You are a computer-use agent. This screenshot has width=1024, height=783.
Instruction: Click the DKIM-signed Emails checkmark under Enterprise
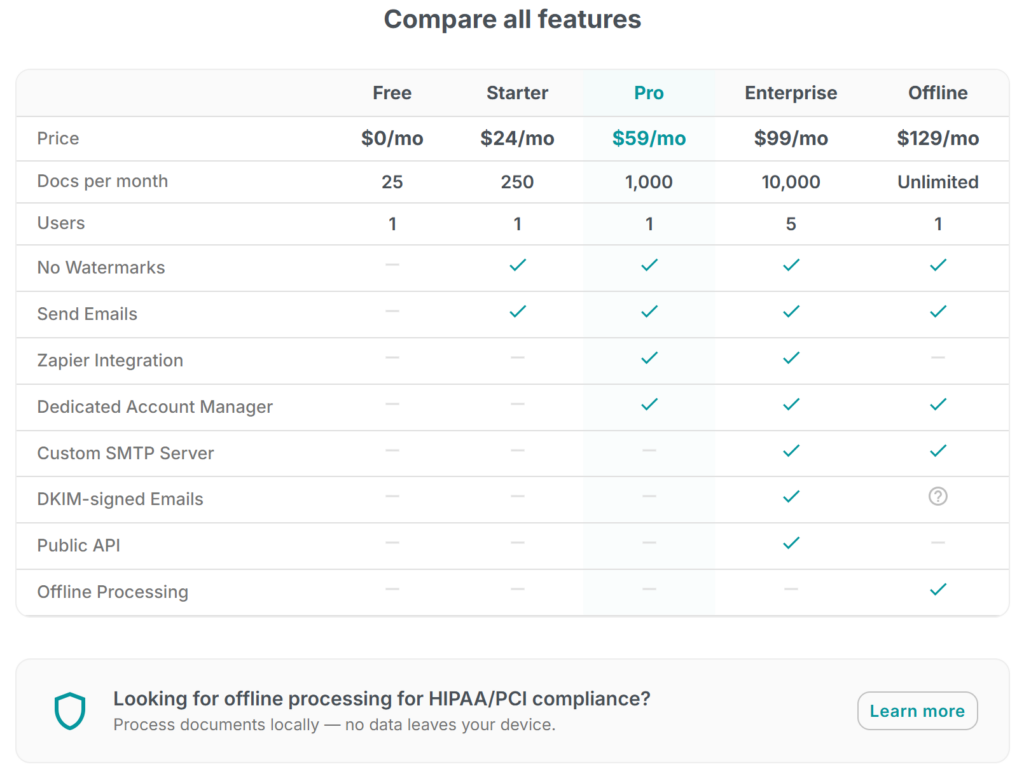(791, 497)
